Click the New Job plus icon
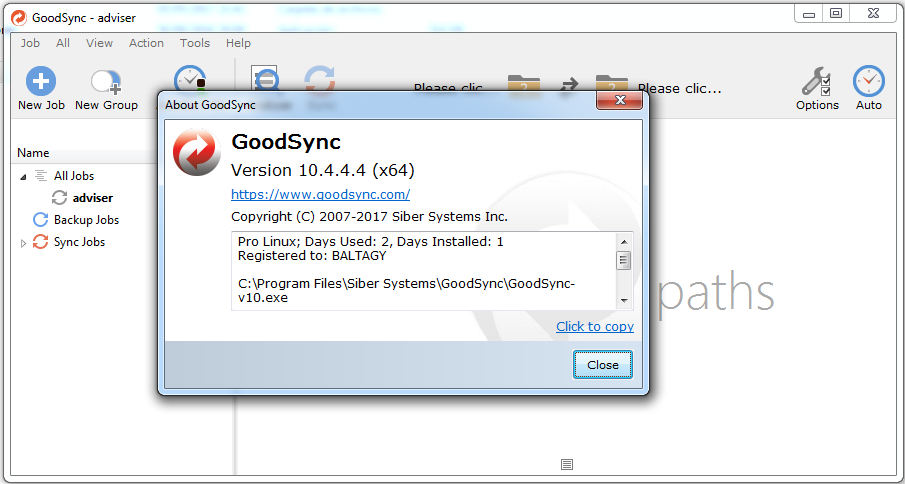Image resolution: width=905 pixels, height=484 pixels. click(x=41, y=81)
